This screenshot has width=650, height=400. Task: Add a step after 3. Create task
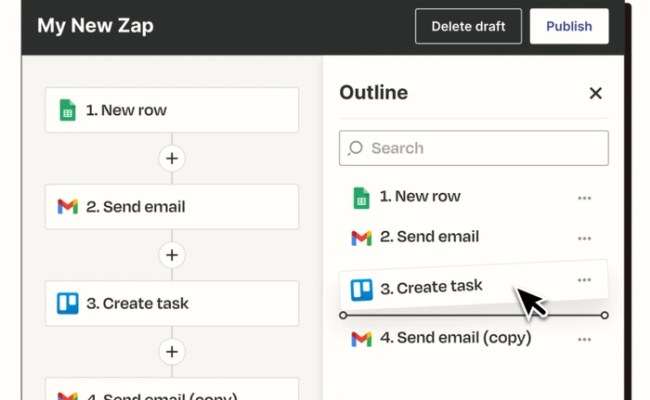(x=172, y=352)
